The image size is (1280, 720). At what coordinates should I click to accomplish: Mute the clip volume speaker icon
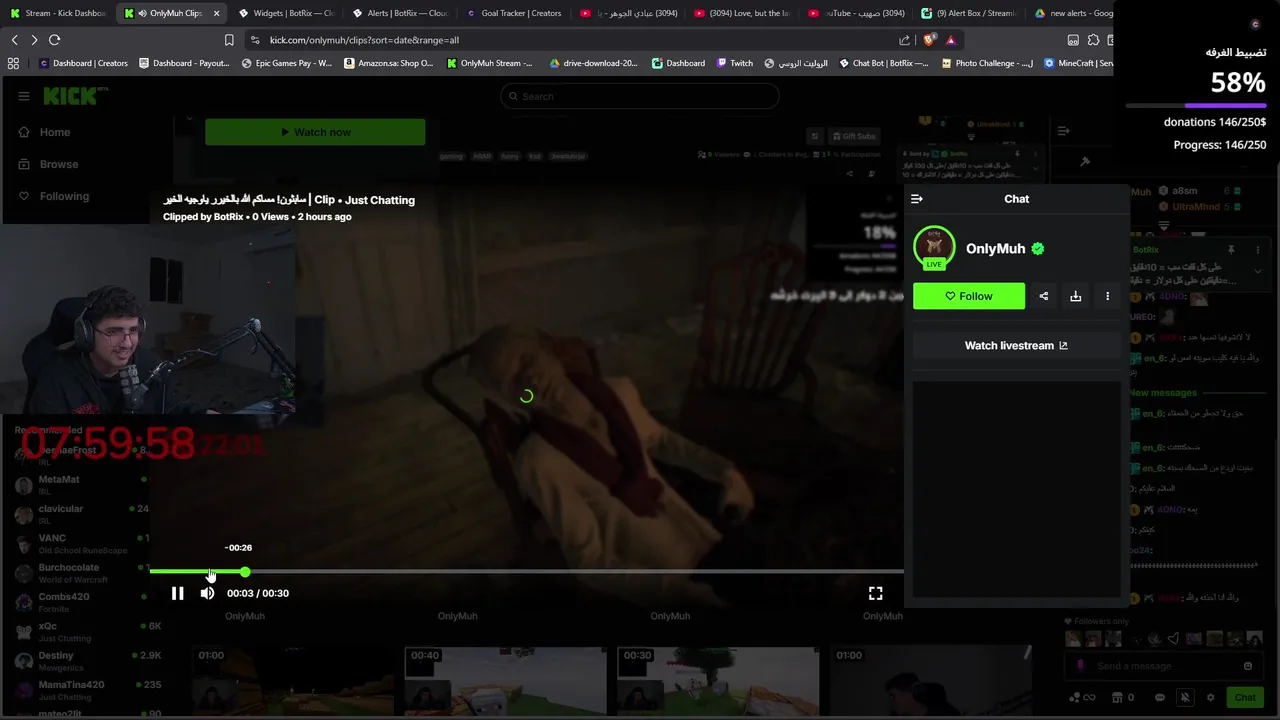tap(207, 593)
